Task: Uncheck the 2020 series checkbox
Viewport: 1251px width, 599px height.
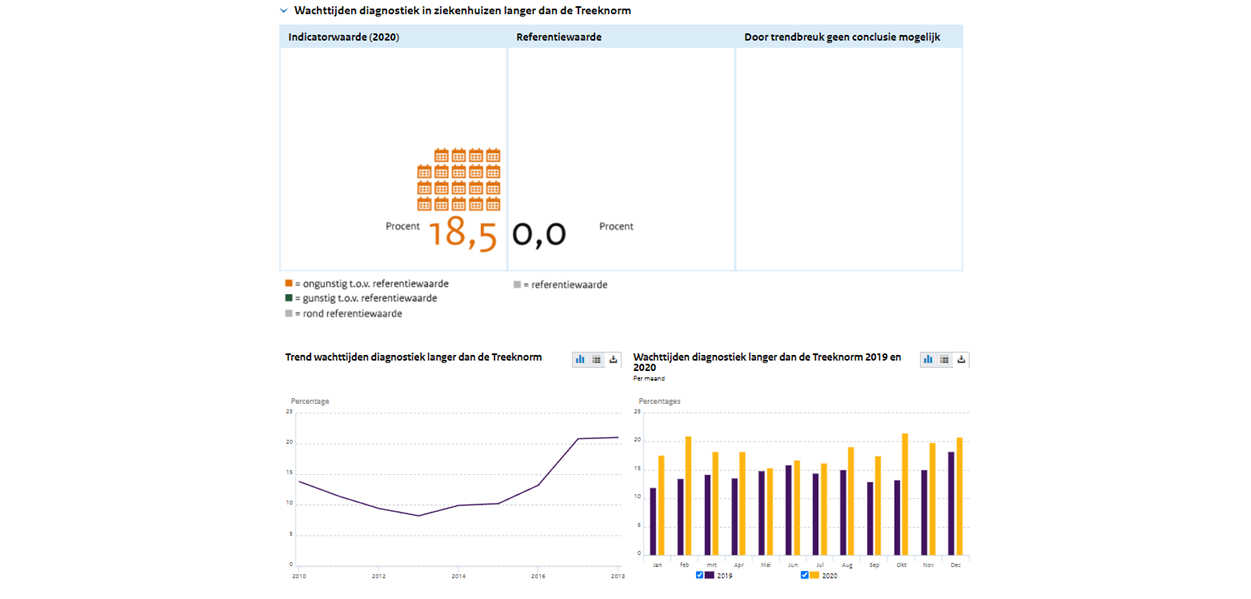Action: click(x=805, y=575)
